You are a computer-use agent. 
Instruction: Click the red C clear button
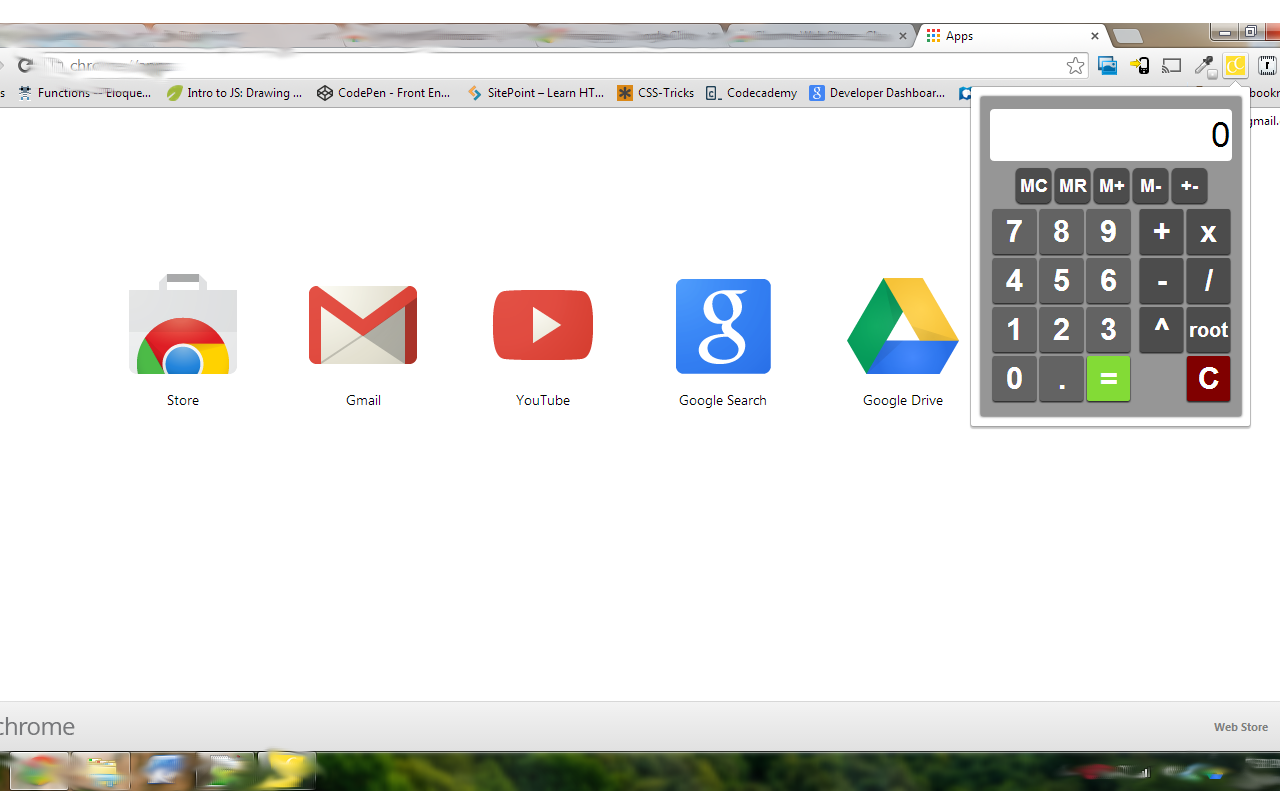tap(1208, 379)
